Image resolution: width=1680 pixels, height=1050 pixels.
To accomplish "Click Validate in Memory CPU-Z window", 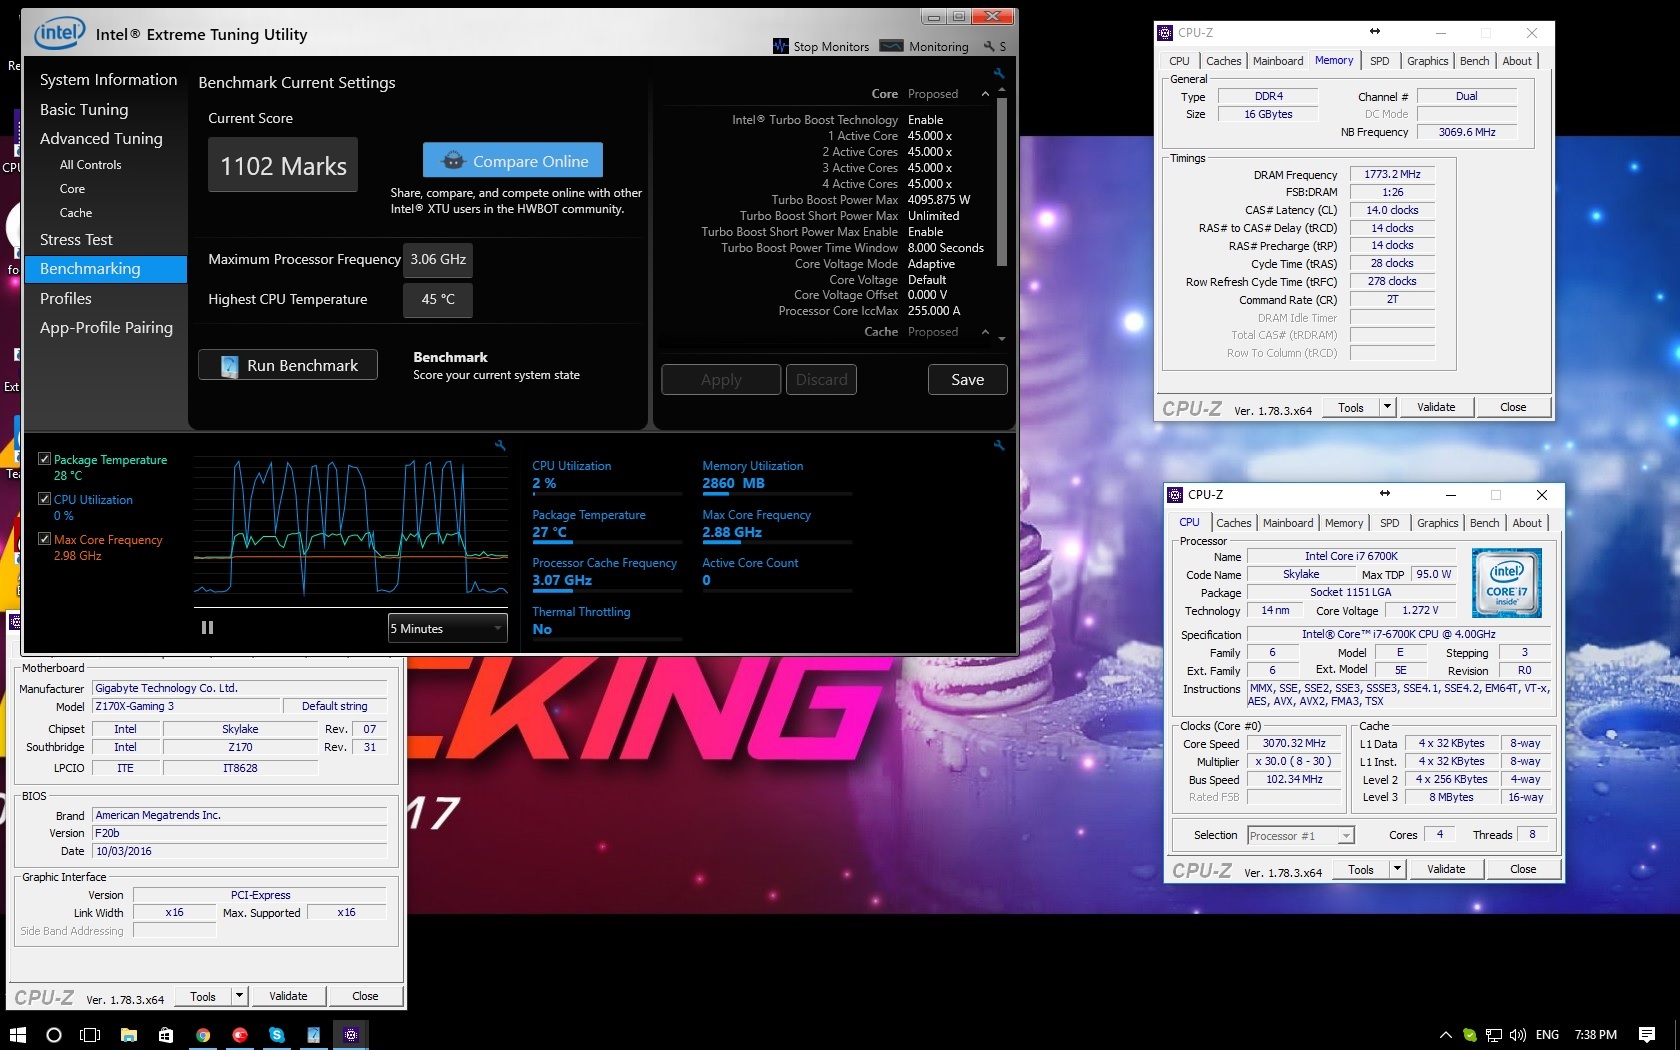I will click(x=1436, y=407).
